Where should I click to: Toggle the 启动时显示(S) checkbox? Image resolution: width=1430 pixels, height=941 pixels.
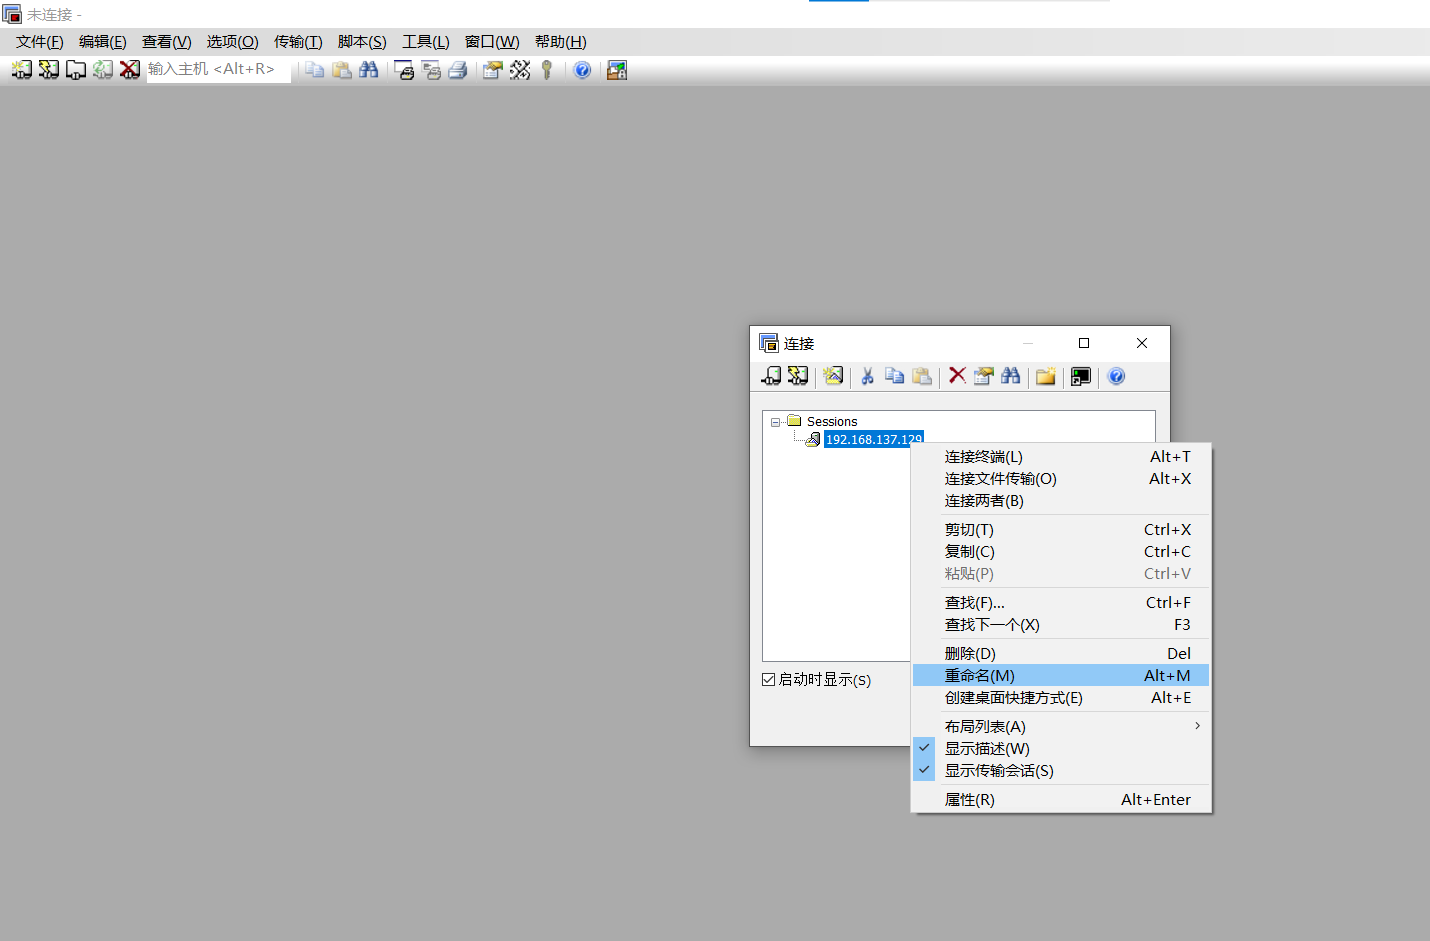tap(768, 679)
